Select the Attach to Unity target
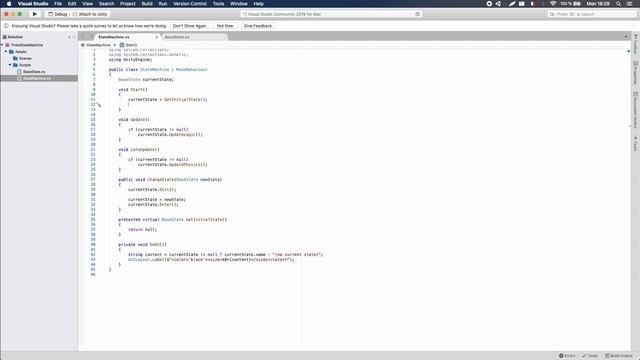This screenshot has width=640, height=360. click(x=90, y=14)
